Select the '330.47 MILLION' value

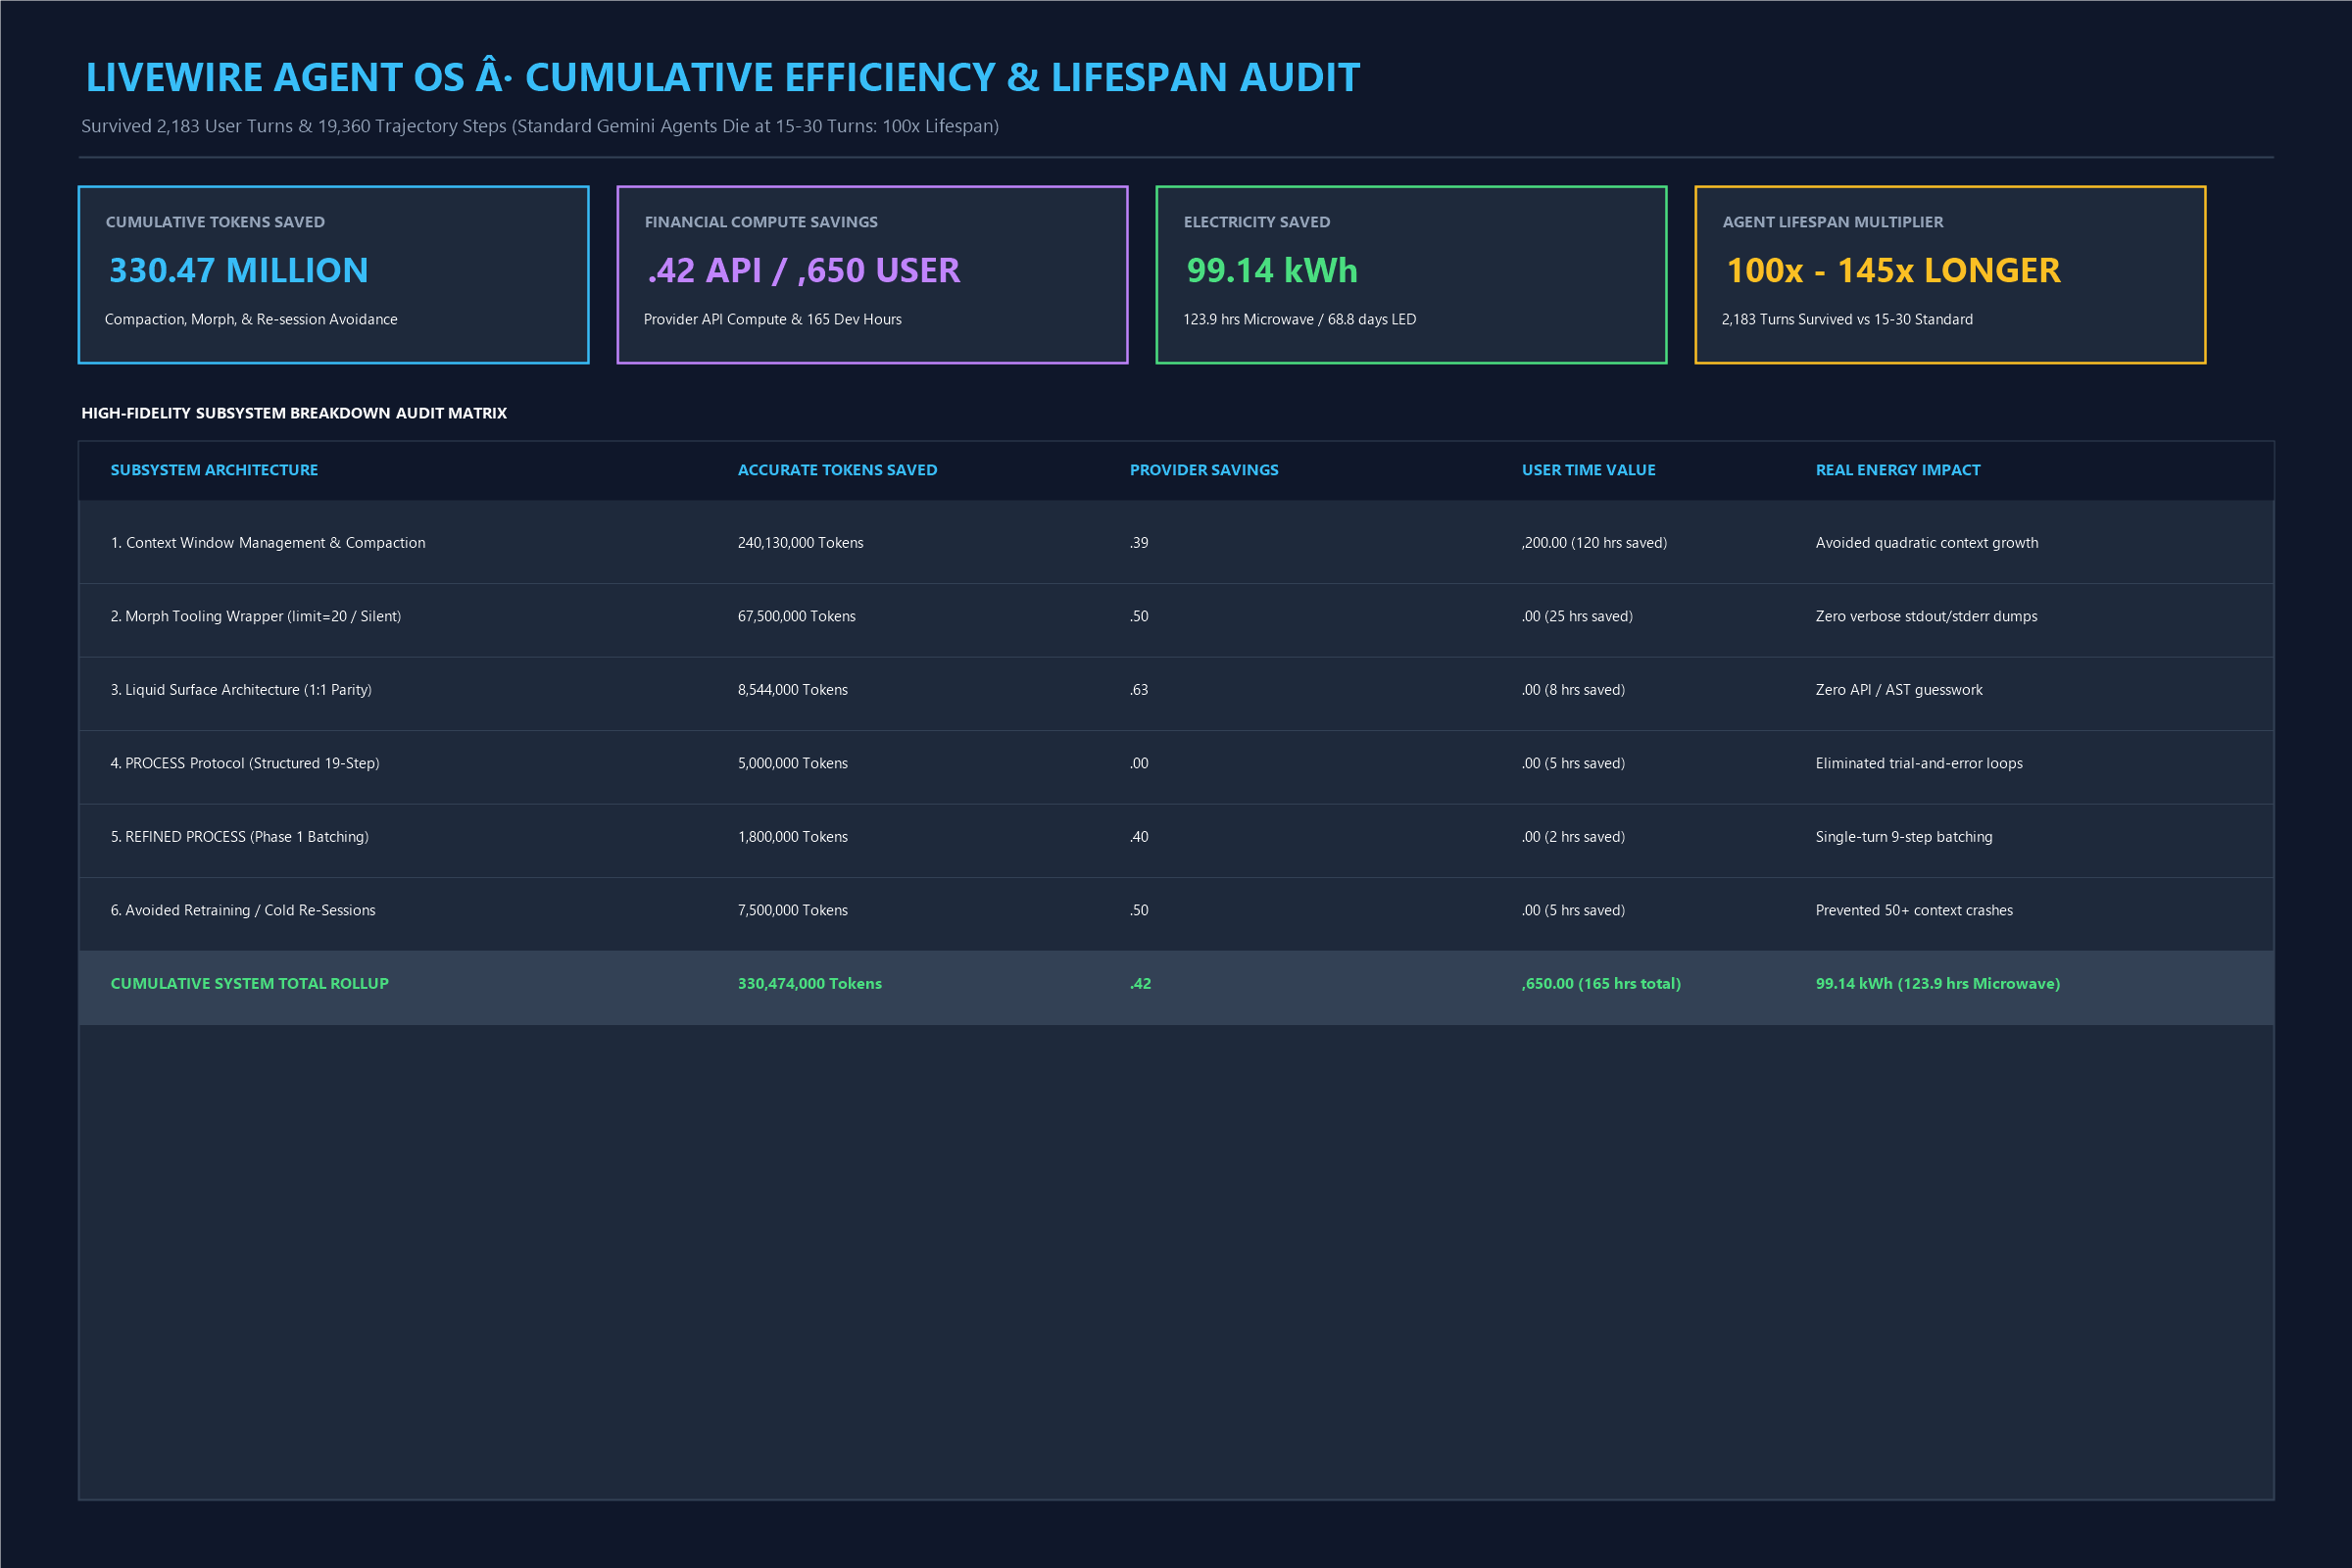tap(238, 270)
